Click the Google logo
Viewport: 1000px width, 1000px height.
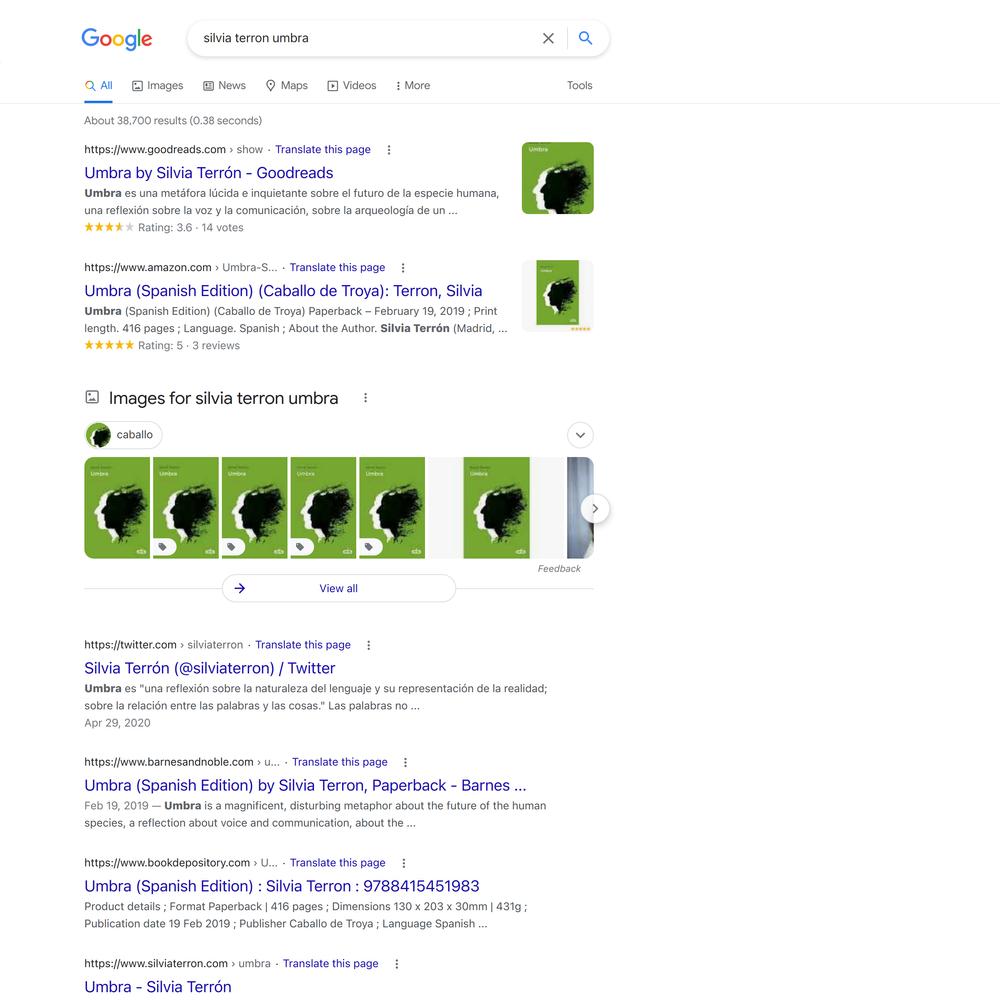coord(117,39)
